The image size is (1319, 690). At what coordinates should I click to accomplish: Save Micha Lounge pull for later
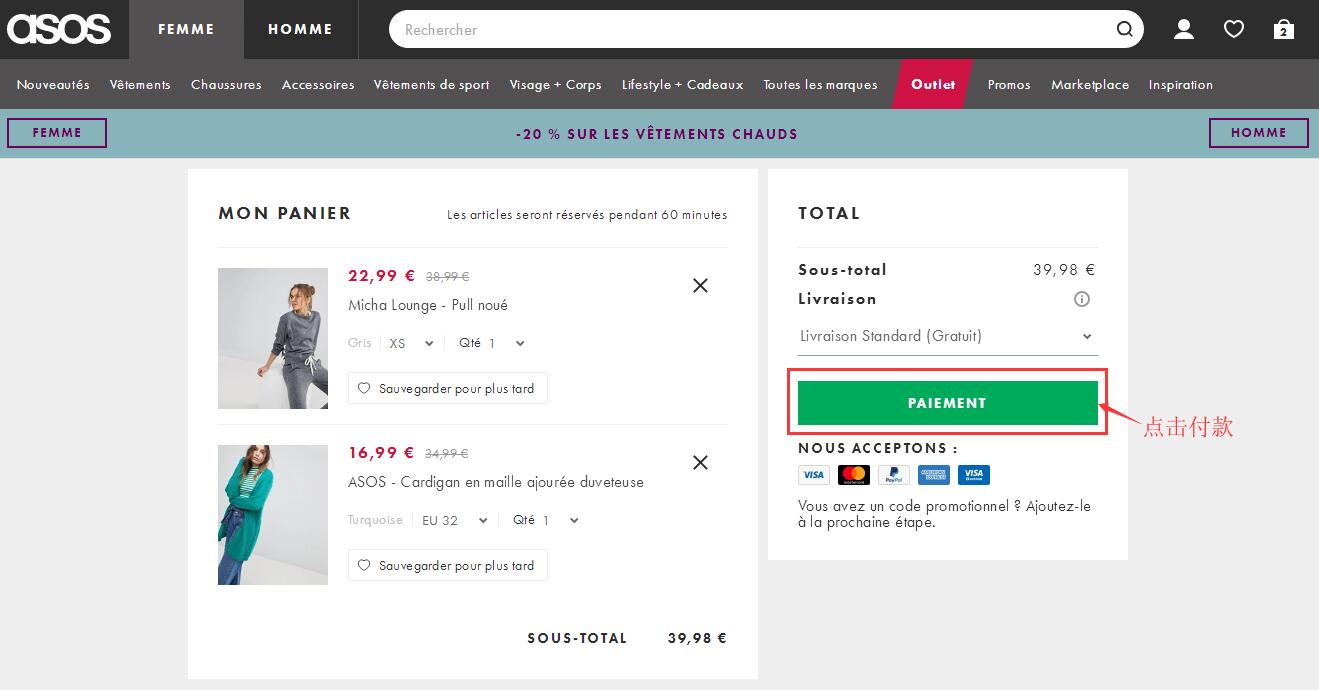pos(447,389)
